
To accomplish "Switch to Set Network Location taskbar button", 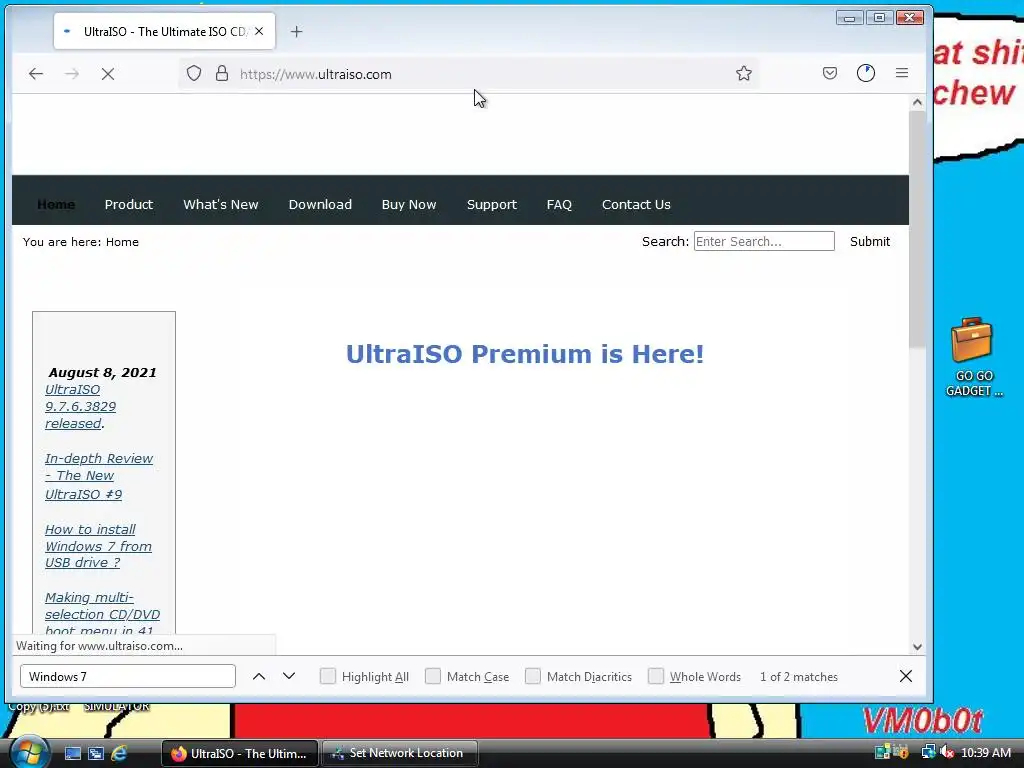I will coord(400,753).
